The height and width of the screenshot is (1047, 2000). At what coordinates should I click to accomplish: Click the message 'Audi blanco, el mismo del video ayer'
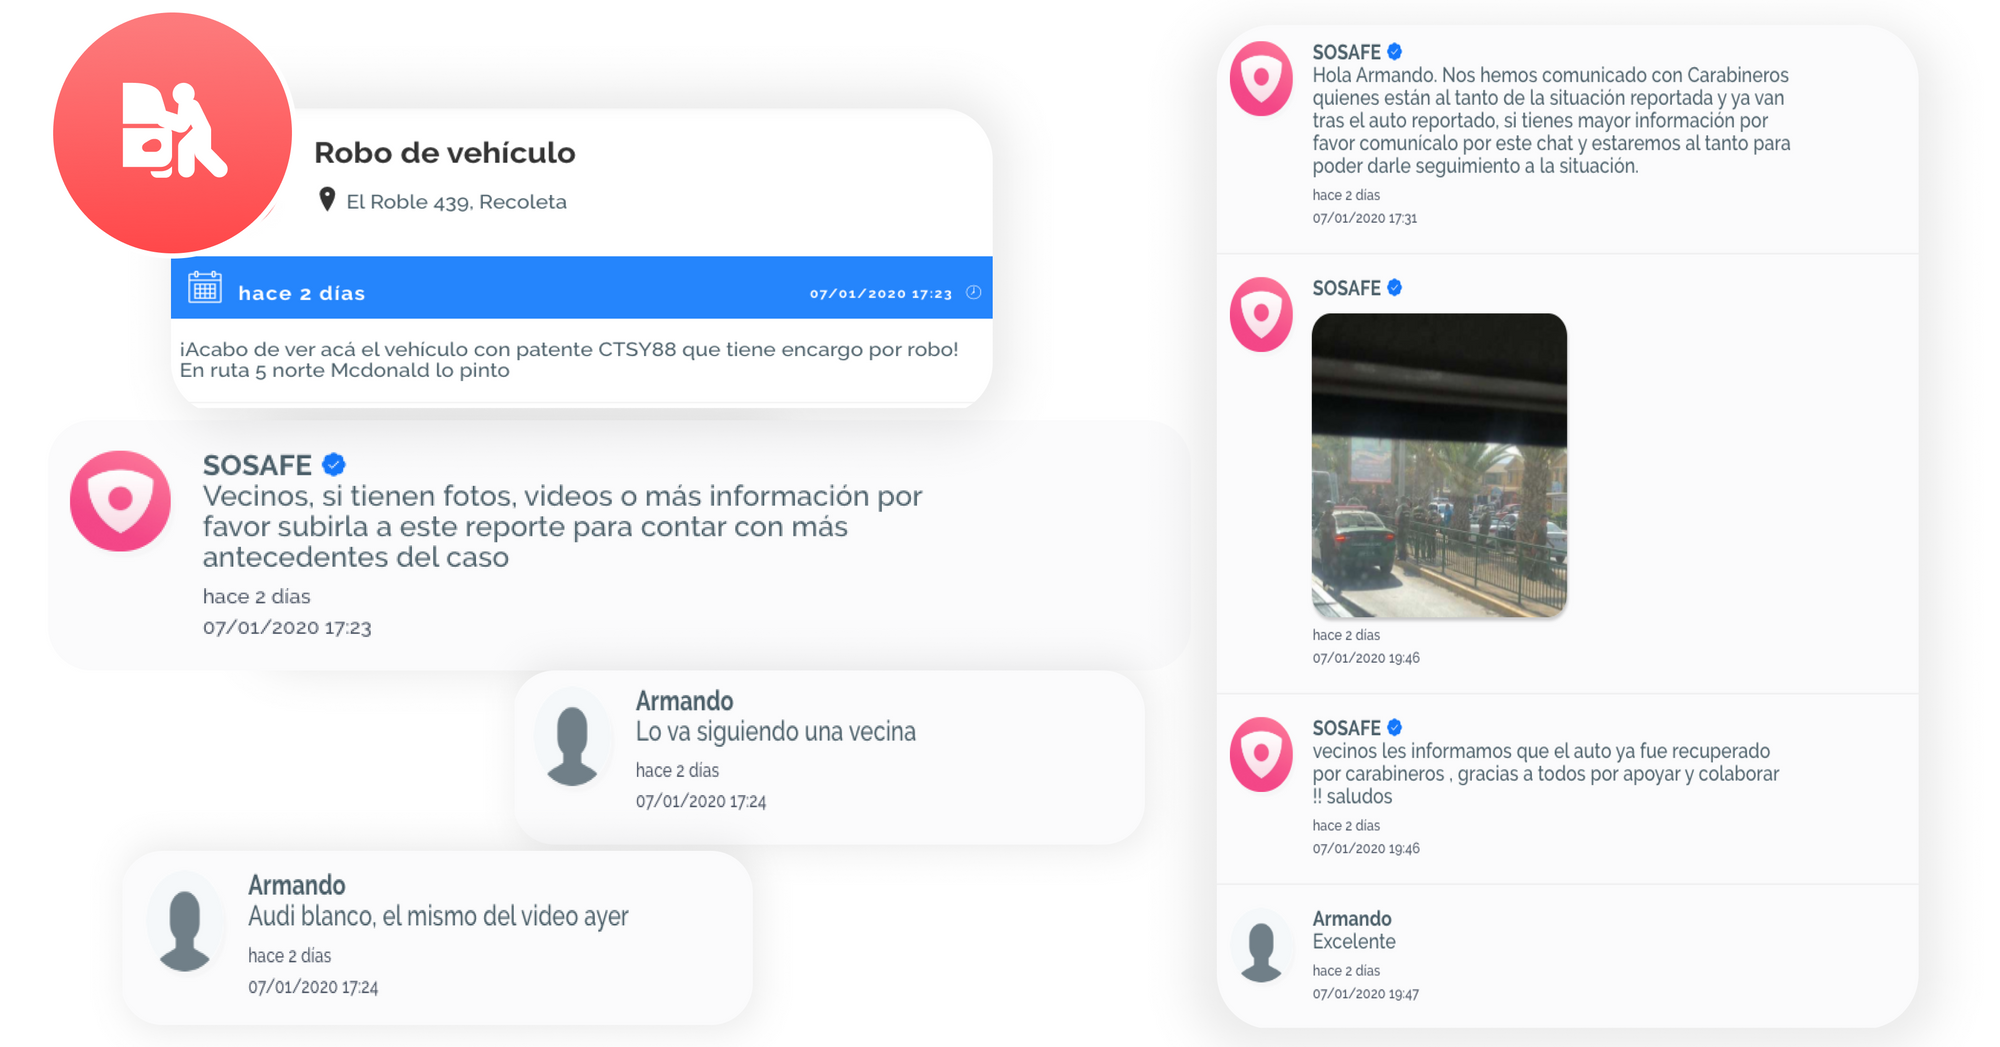point(438,916)
